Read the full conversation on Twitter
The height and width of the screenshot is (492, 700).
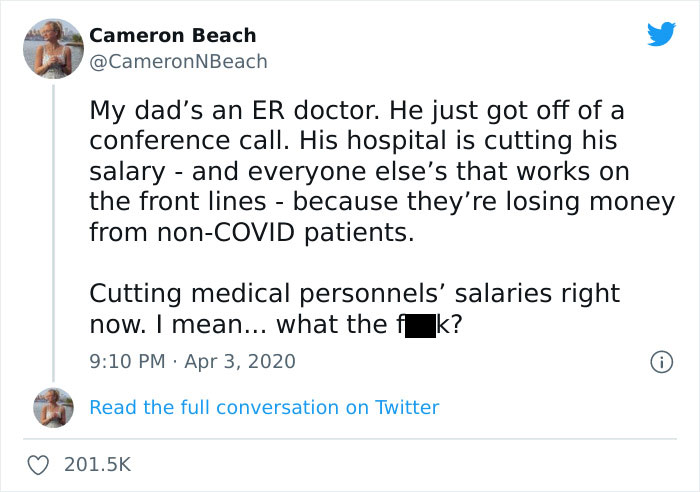(x=264, y=407)
